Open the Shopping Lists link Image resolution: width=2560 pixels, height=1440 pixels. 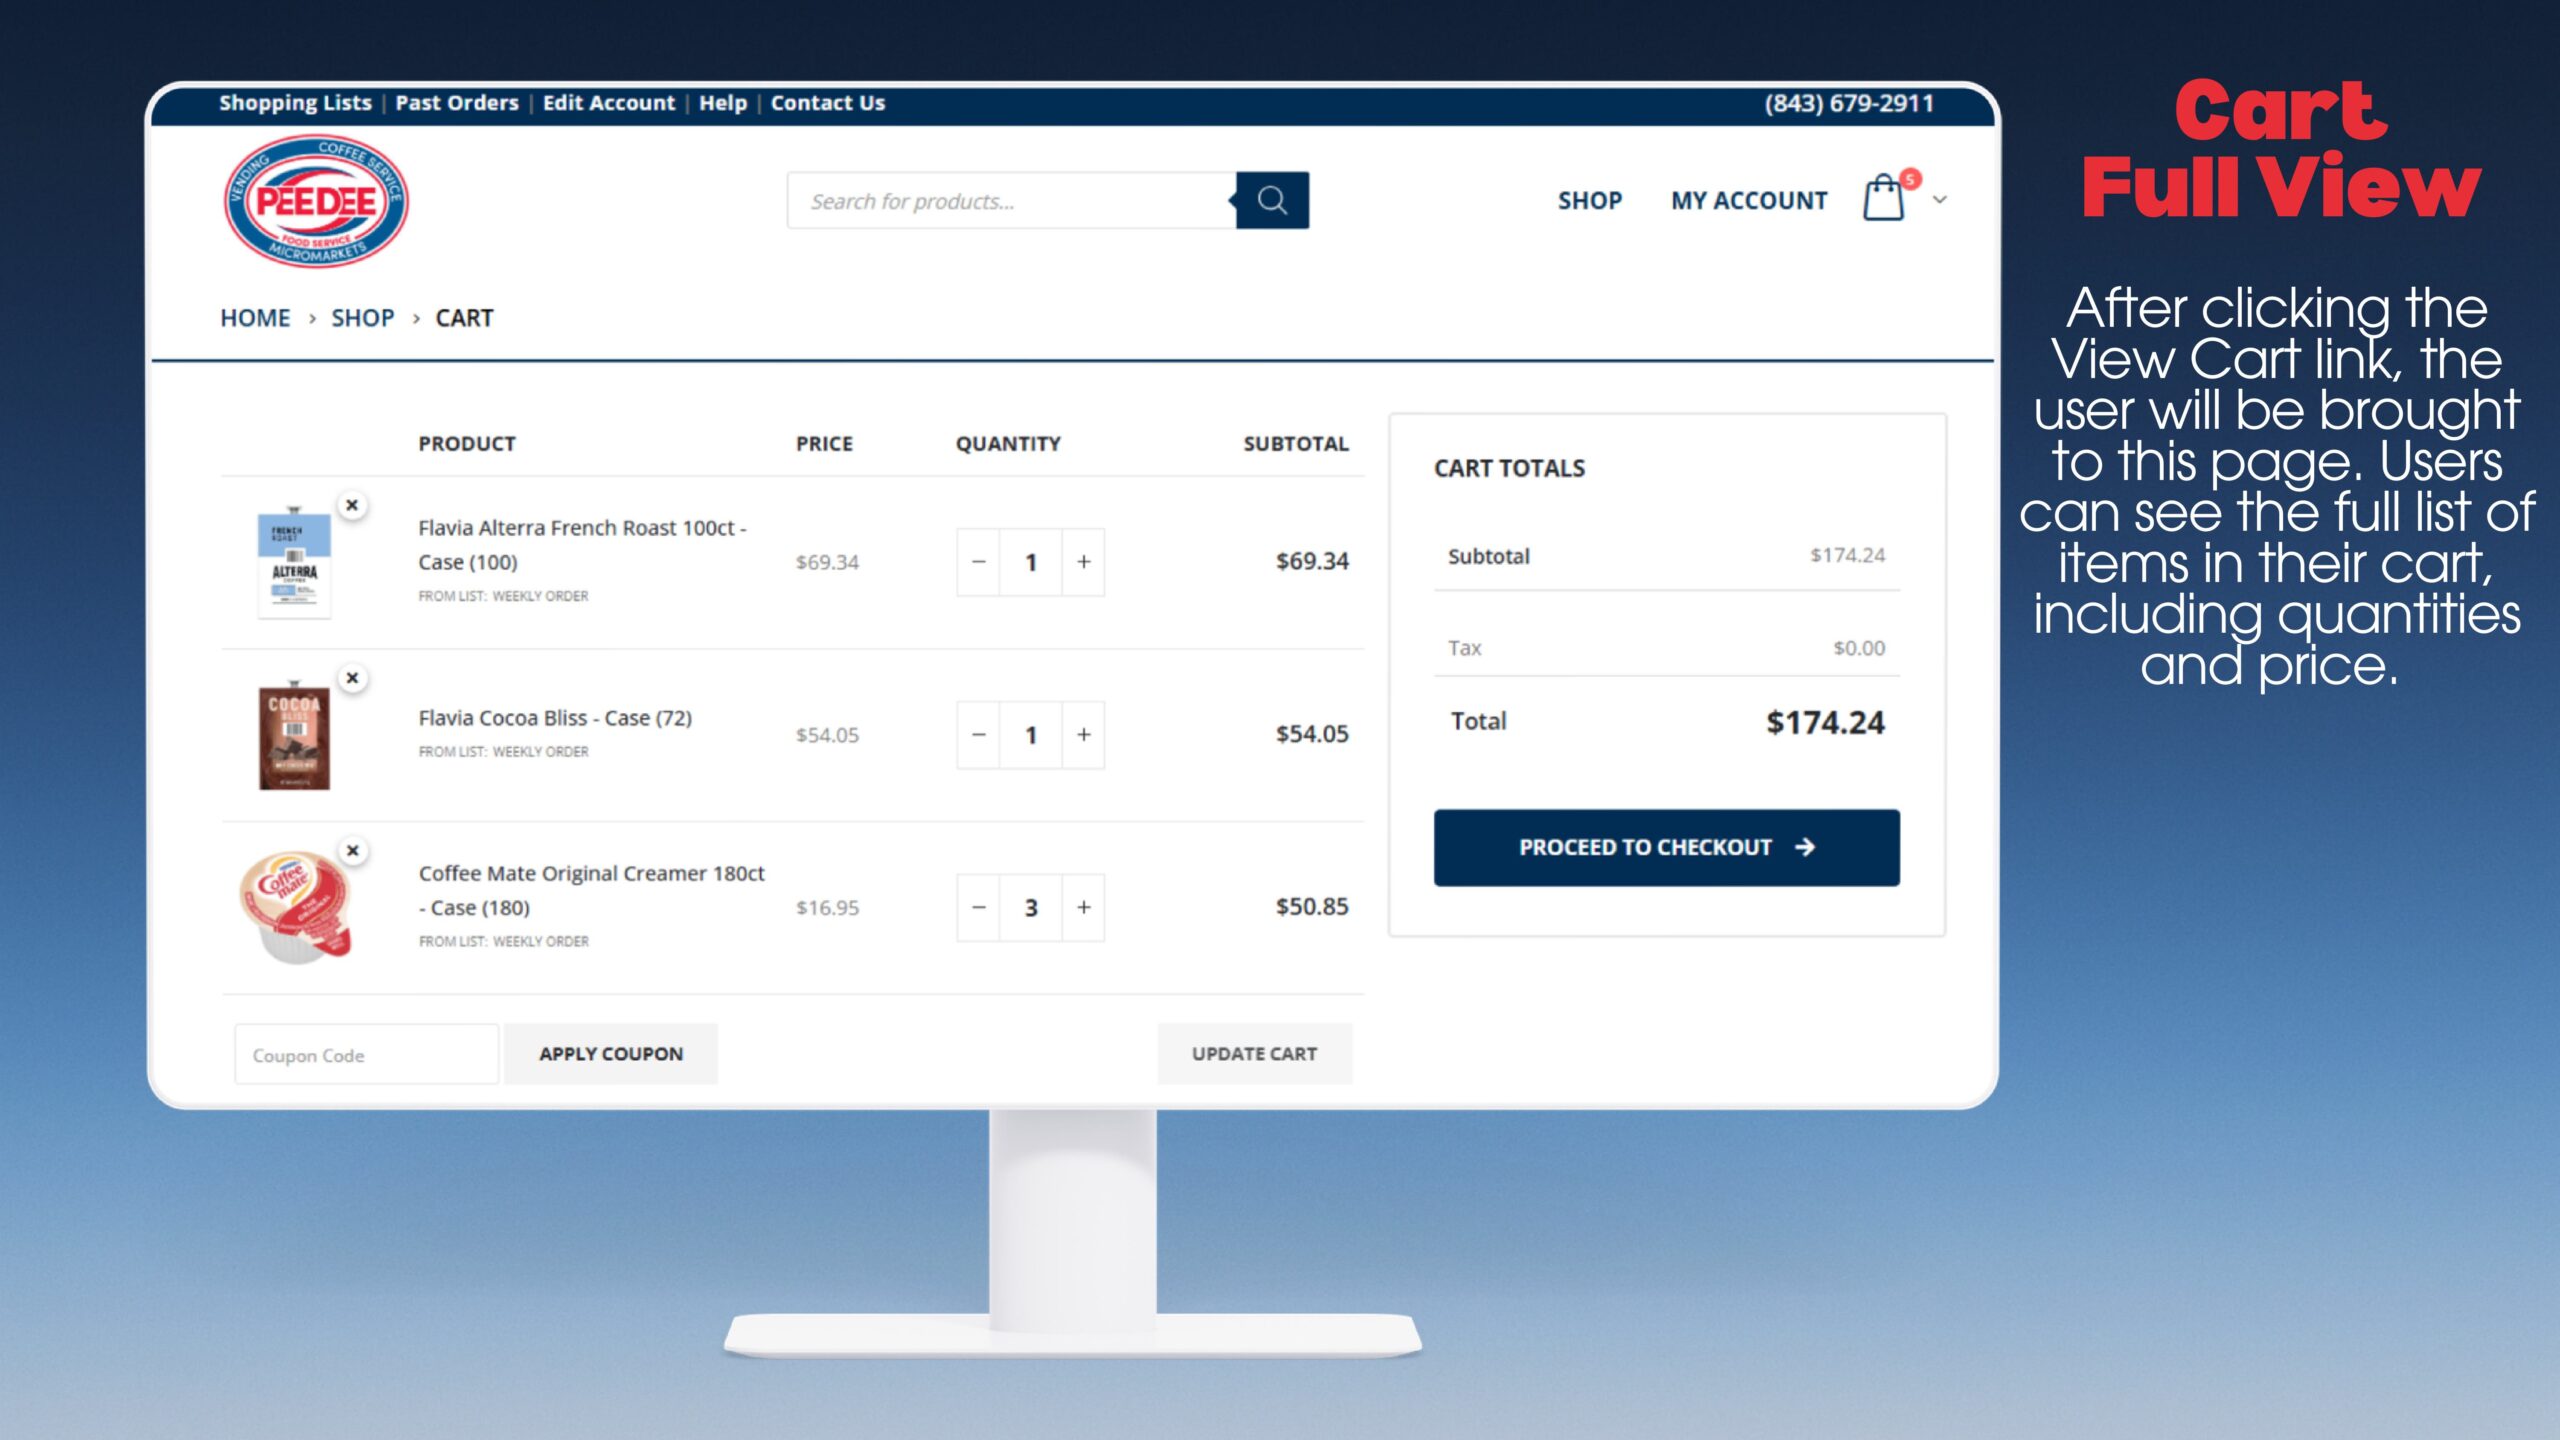point(295,103)
